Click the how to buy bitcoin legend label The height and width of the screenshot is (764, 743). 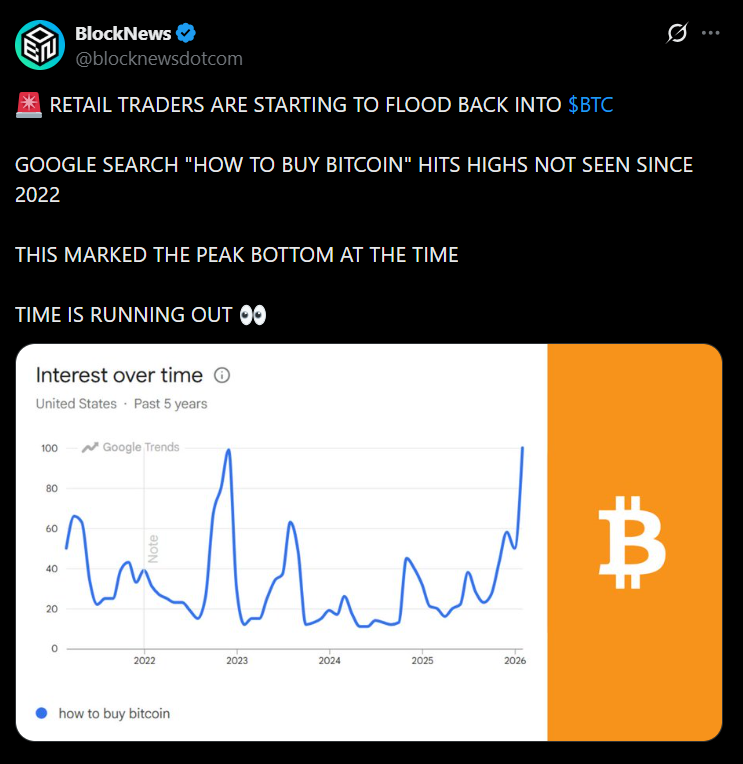pos(114,713)
